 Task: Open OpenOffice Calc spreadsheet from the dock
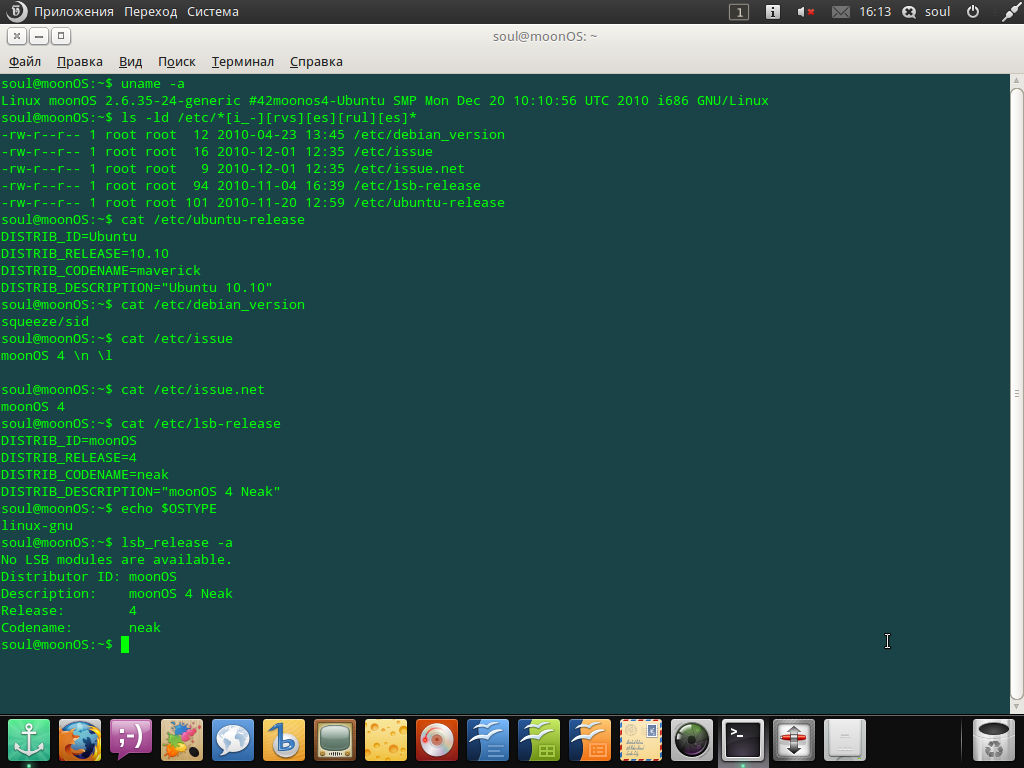(539, 740)
